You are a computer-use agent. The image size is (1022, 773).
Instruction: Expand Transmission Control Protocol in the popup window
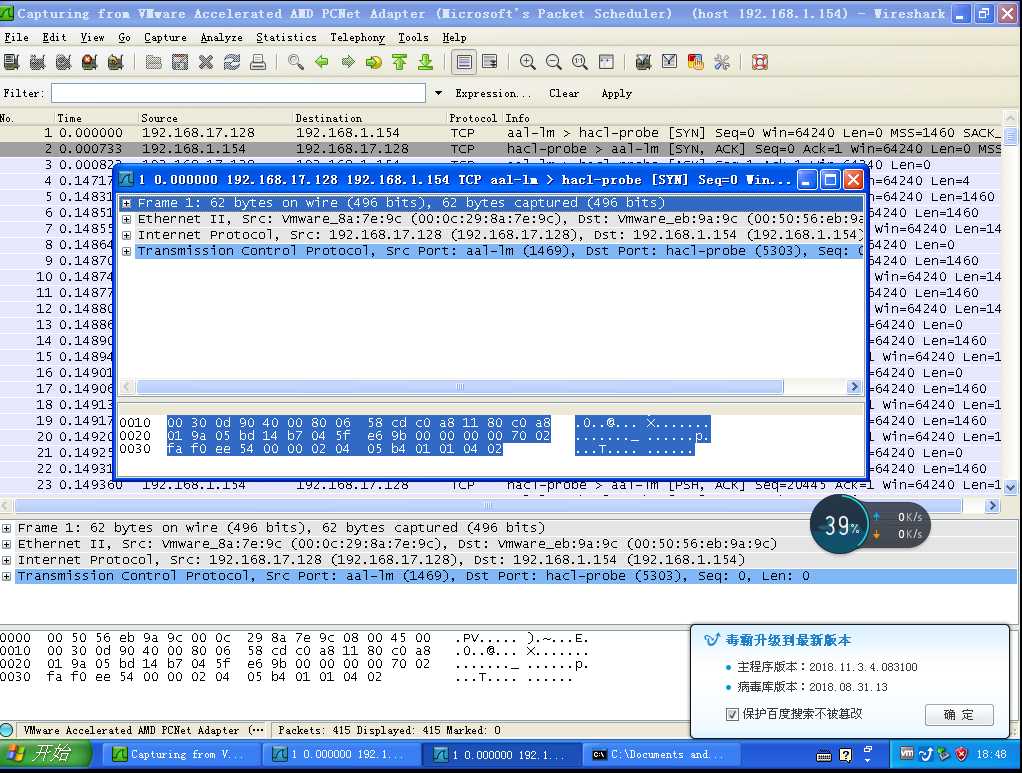click(126, 251)
